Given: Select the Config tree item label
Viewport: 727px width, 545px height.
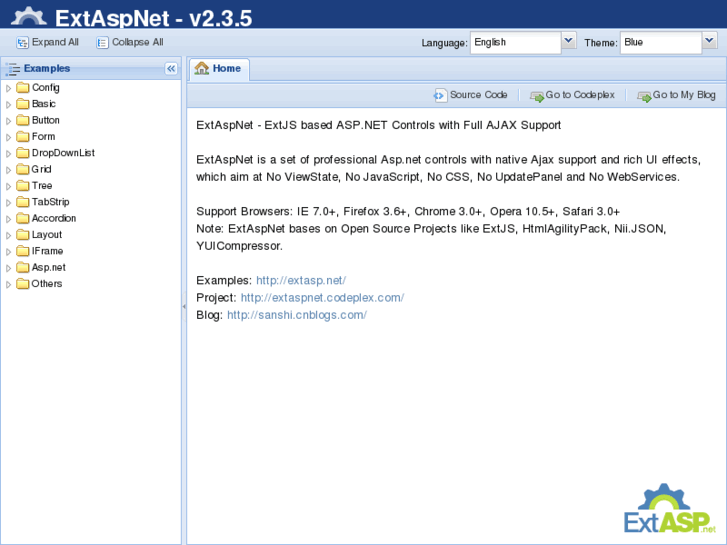Looking at the screenshot, I should point(45,88).
